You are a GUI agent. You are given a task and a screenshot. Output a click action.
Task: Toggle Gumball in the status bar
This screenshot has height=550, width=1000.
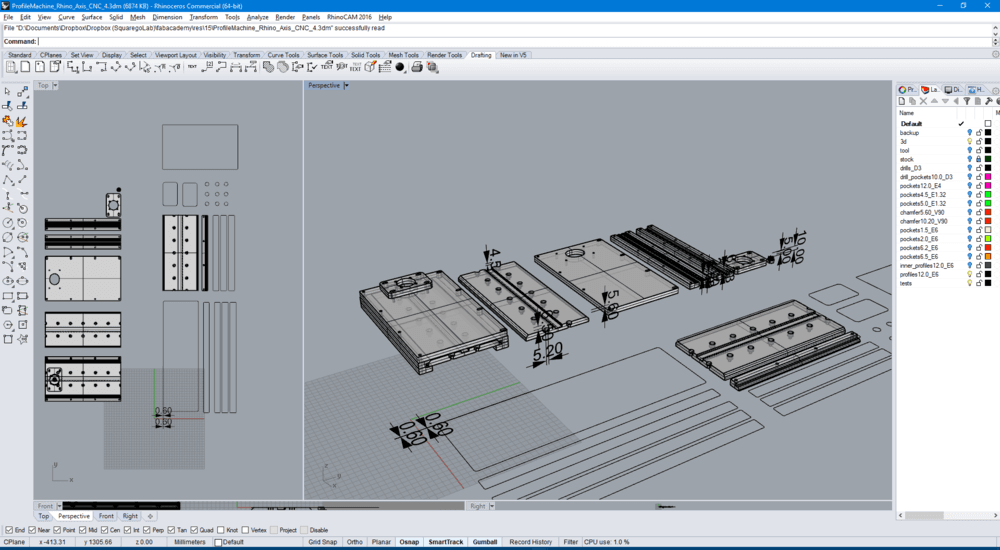pos(485,542)
